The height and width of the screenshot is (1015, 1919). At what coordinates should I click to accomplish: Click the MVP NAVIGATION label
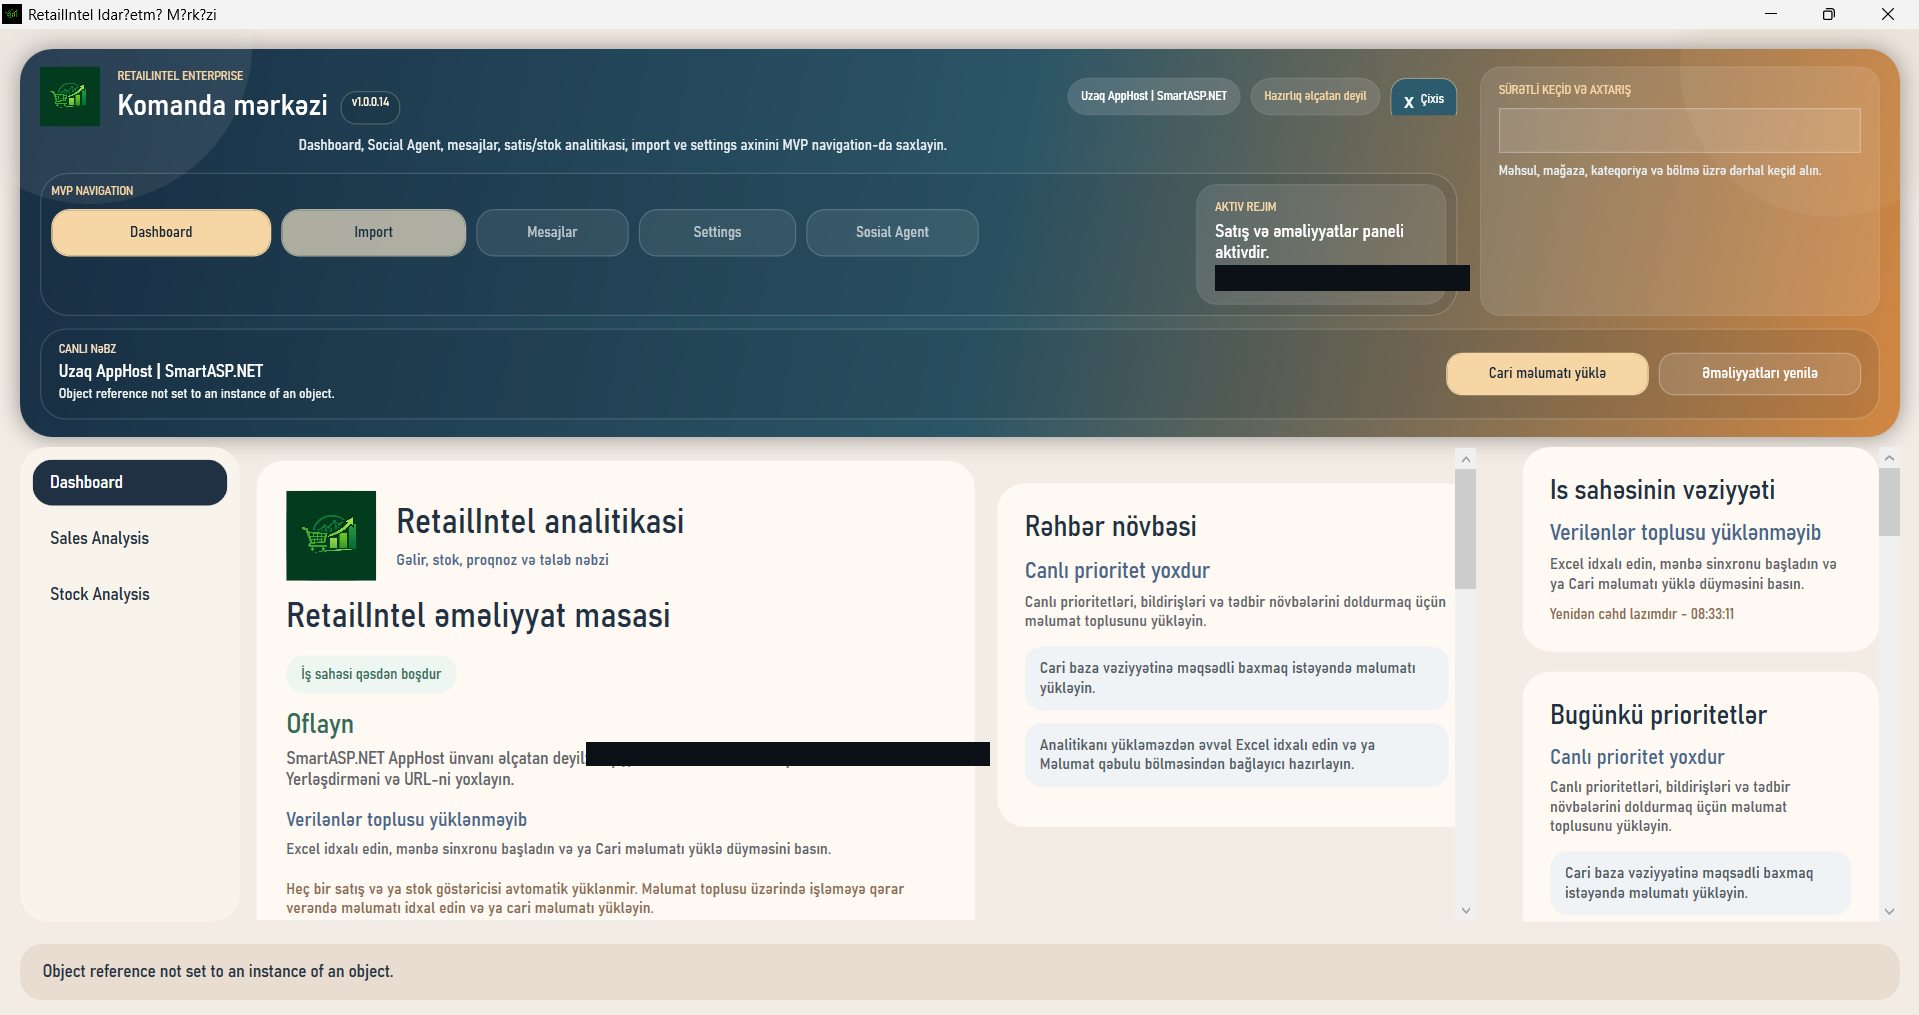[x=92, y=191]
